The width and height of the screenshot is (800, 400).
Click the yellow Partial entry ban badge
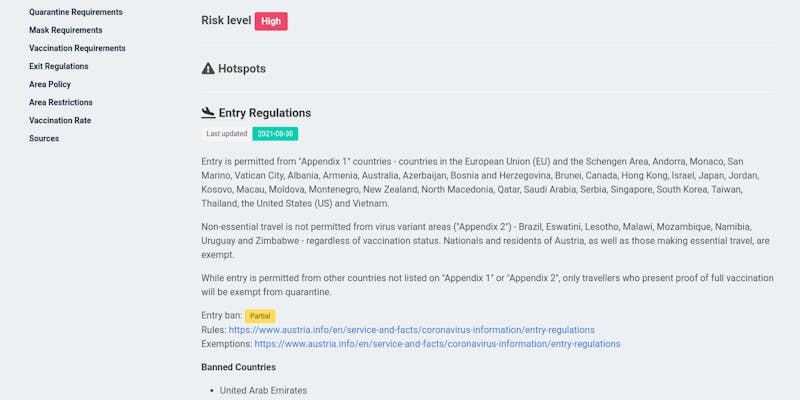[x=260, y=316]
